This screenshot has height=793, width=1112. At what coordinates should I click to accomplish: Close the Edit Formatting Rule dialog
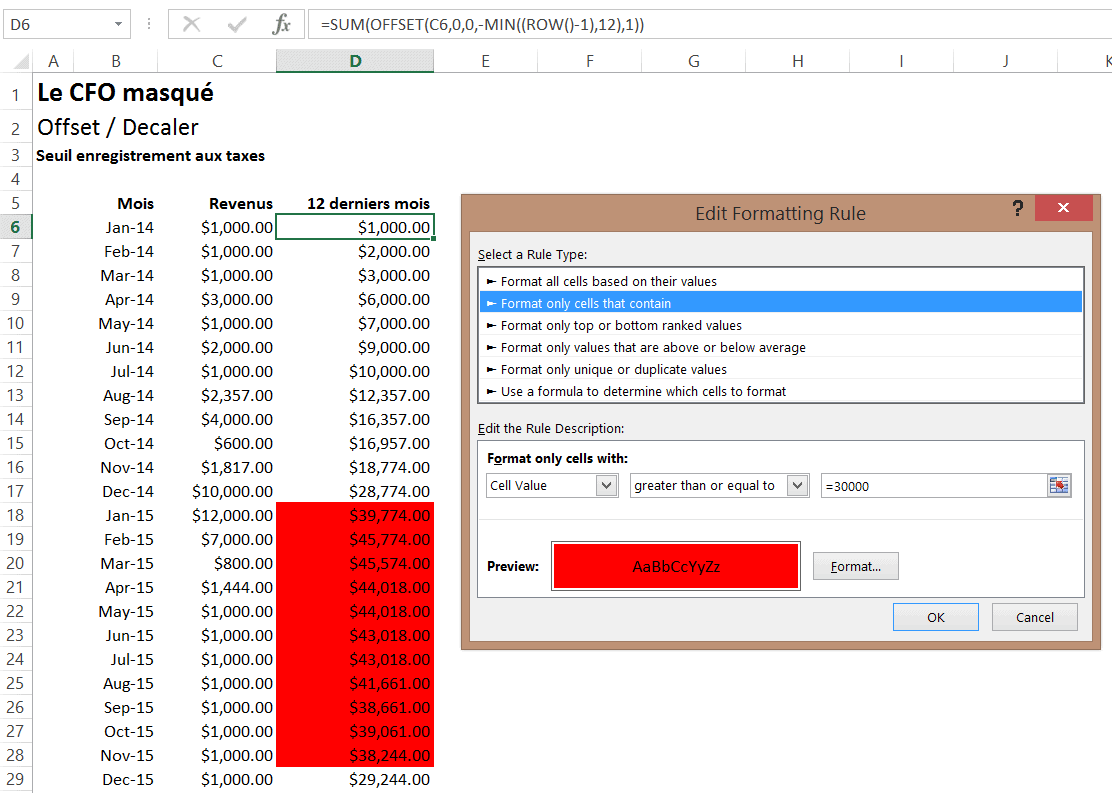[1063, 209]
